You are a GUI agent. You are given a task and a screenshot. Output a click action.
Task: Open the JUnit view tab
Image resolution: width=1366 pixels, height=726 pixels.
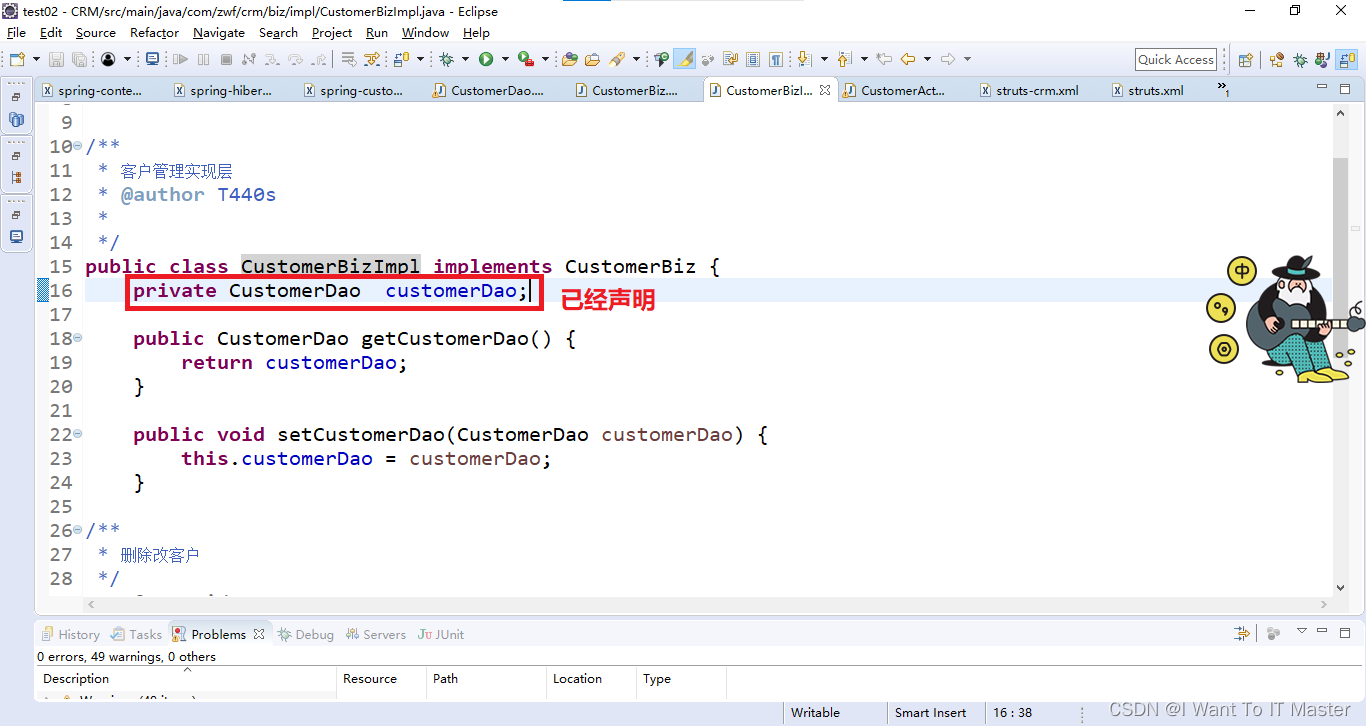point(441,634)
